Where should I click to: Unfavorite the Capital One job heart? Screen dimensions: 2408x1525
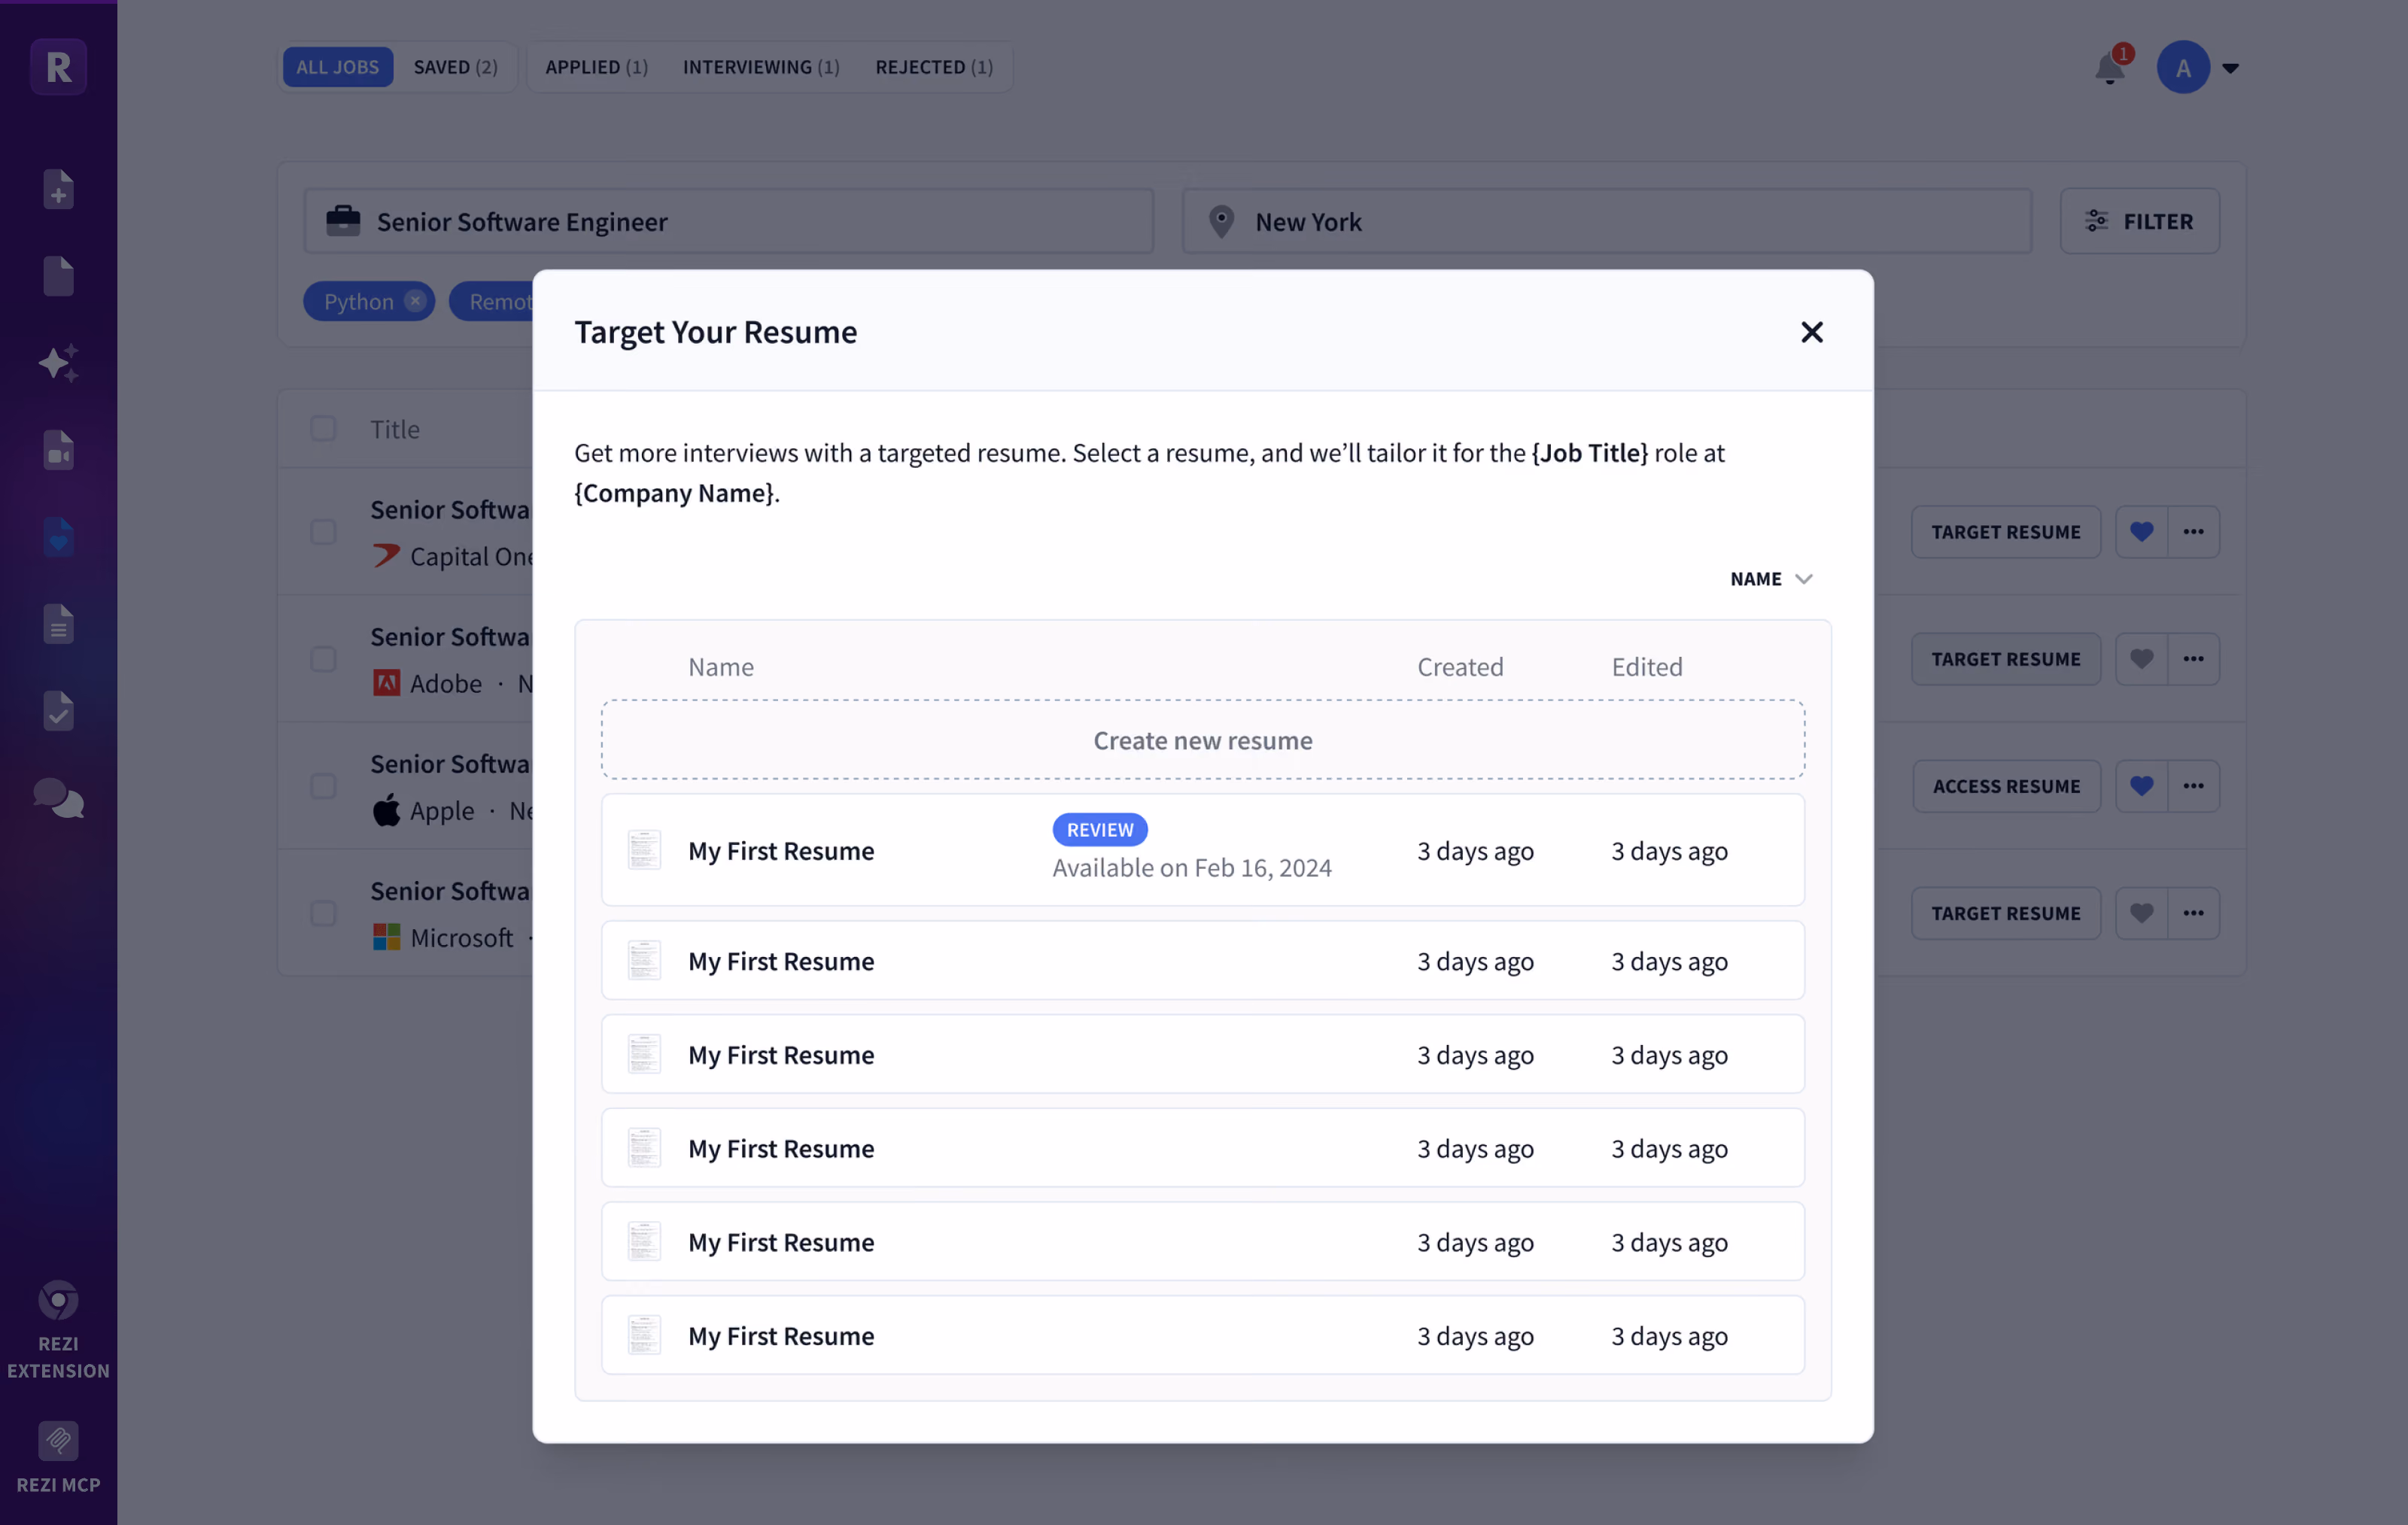pyautogui.click(x=2141, y=532)
